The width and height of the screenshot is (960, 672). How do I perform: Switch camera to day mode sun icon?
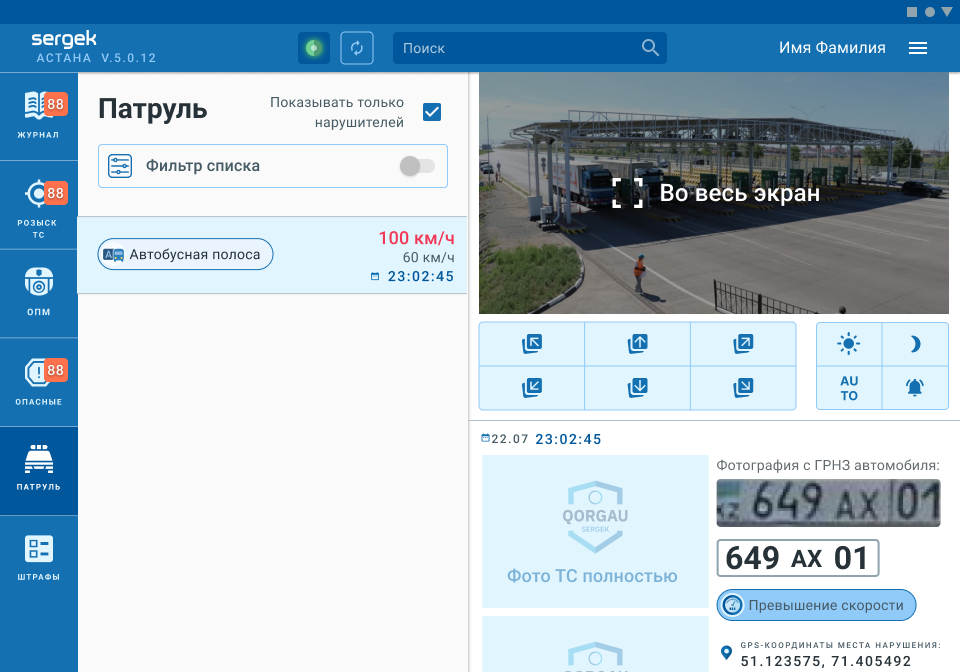[849, 344]
